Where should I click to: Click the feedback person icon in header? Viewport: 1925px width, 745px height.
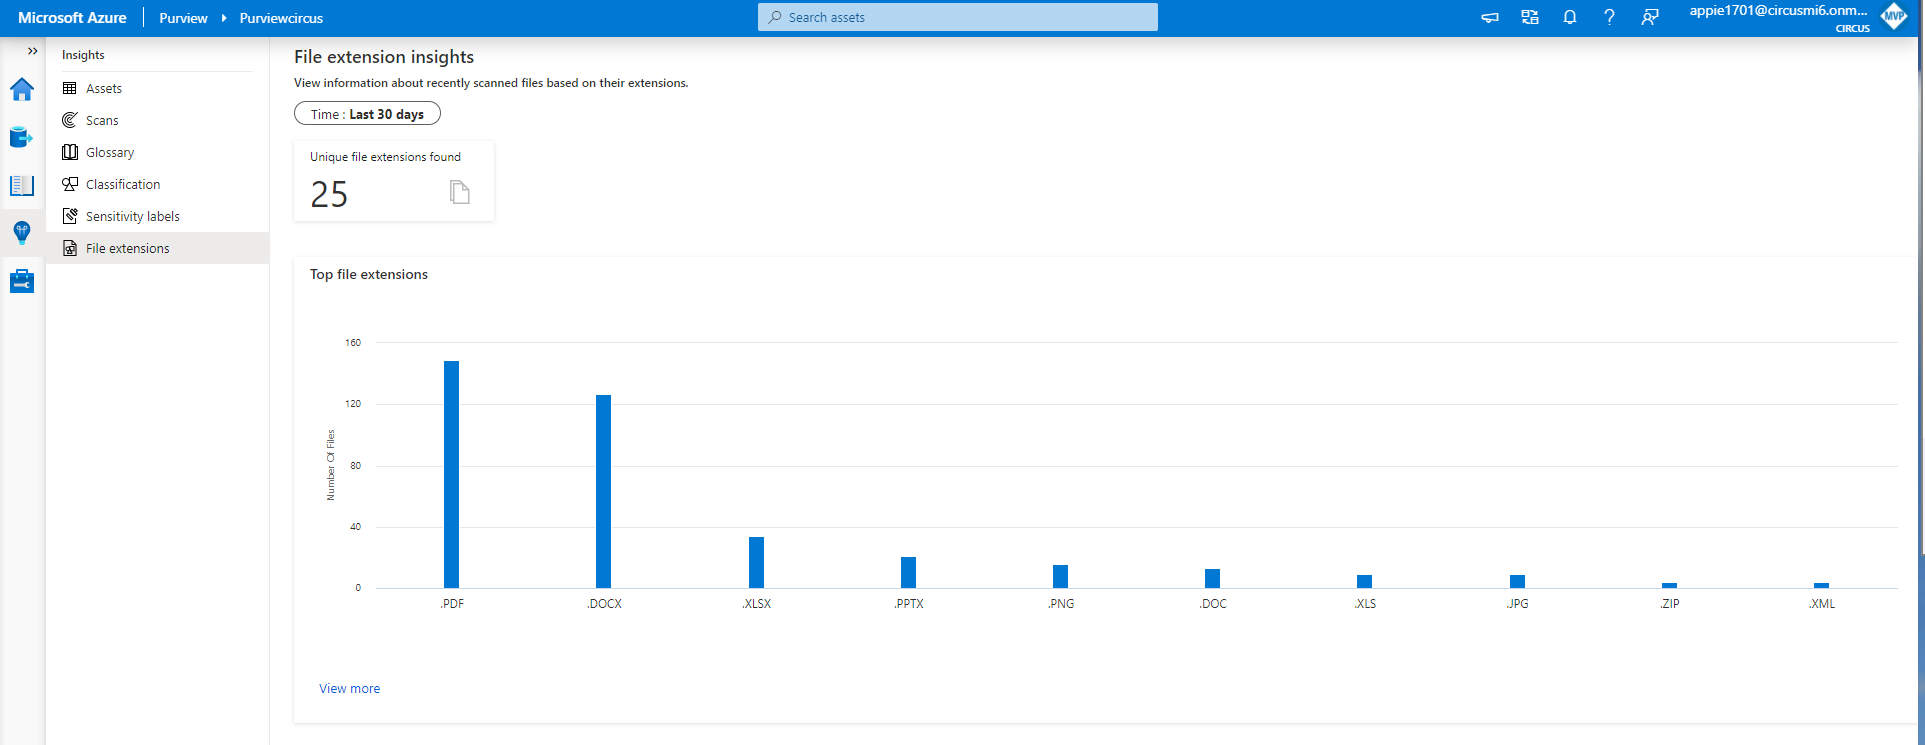click(1650, 18)
